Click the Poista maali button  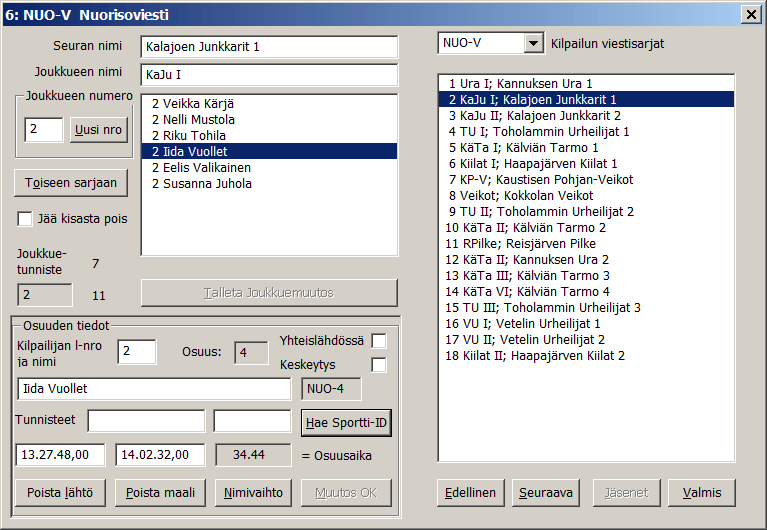160,492
